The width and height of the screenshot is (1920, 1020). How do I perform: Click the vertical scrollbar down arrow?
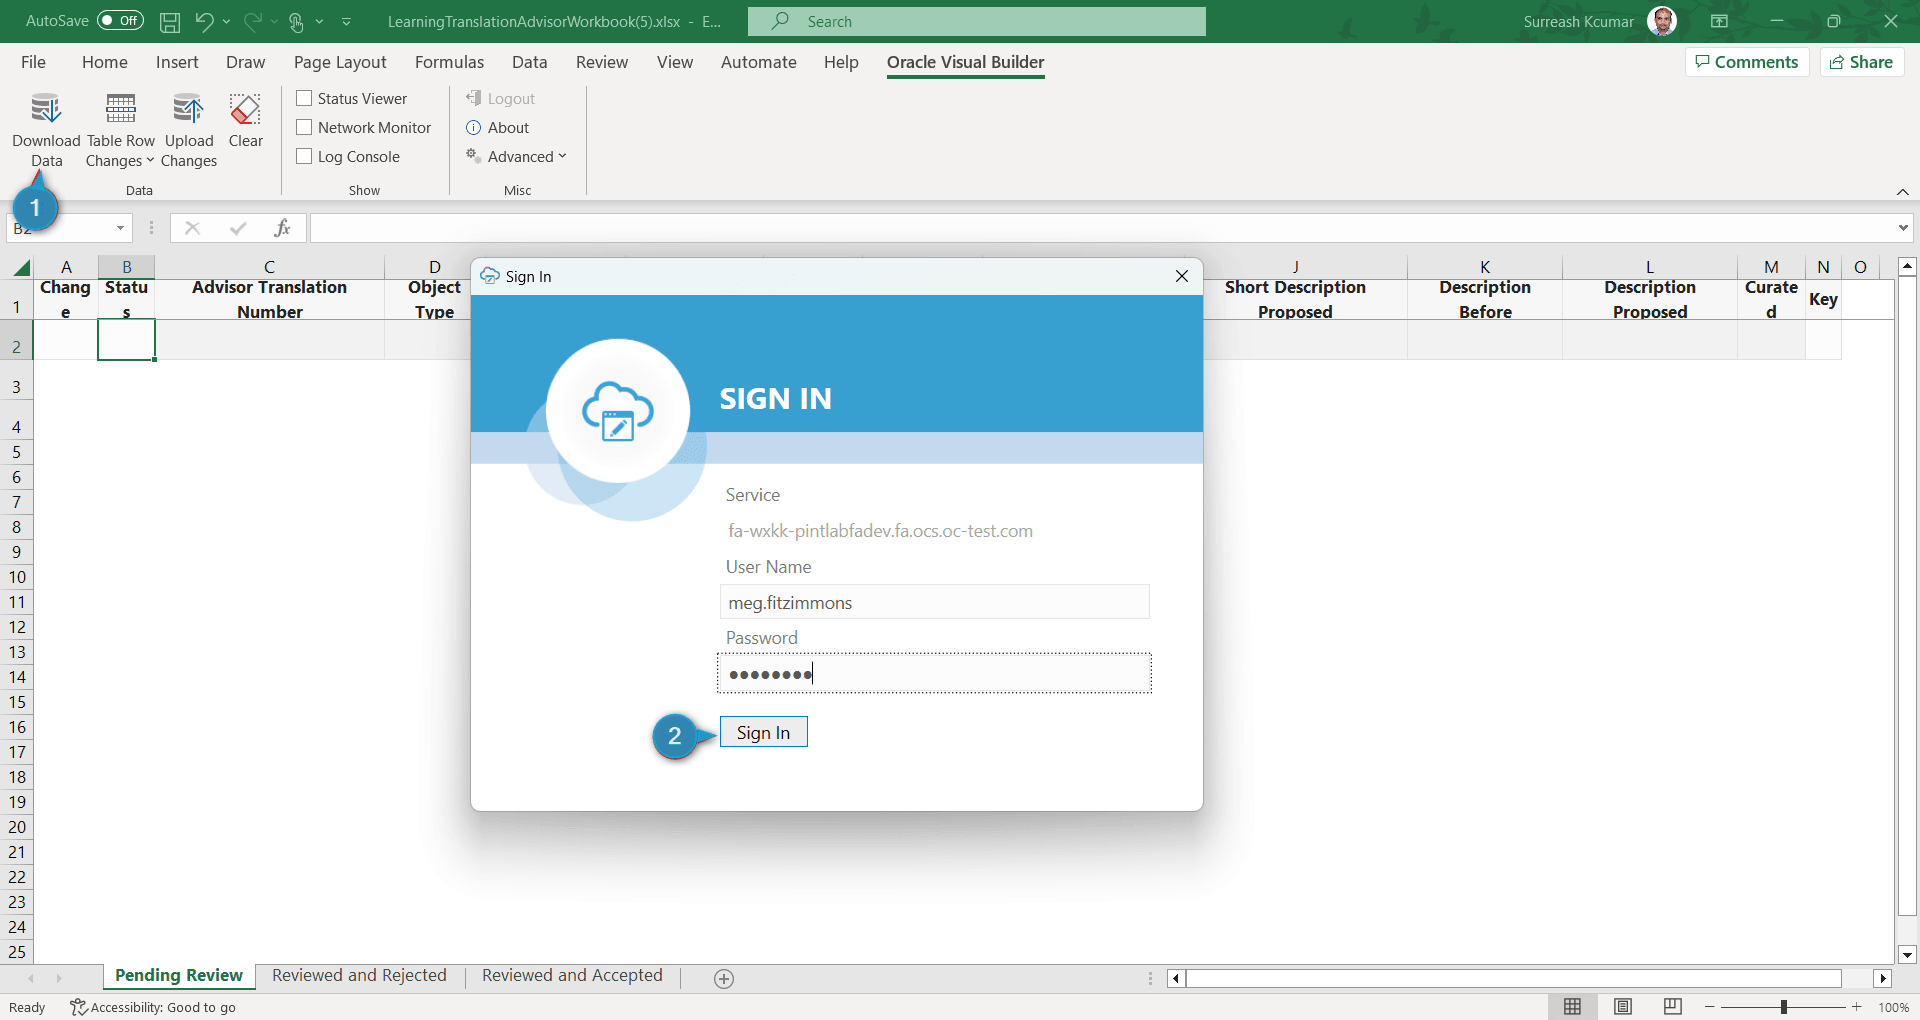(1907, 955)
